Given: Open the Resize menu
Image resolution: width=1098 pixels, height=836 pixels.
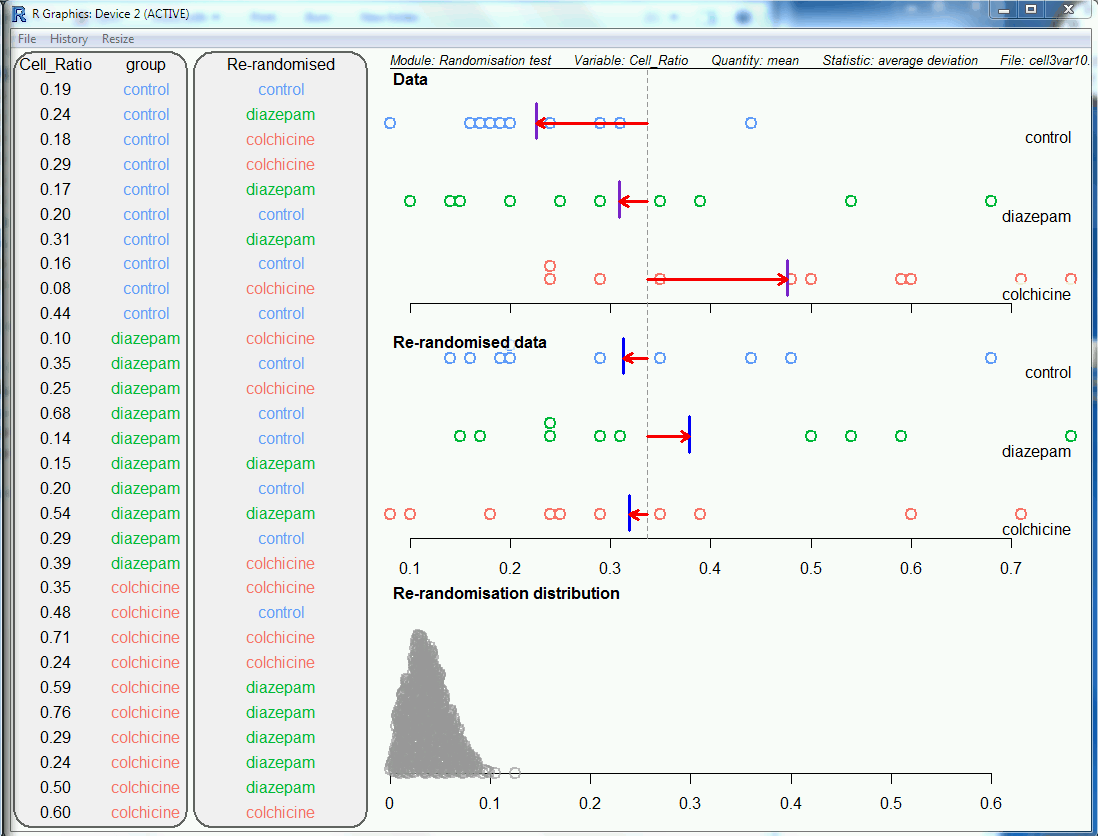Looking at the screenshot, I should (x=118, y=39).
